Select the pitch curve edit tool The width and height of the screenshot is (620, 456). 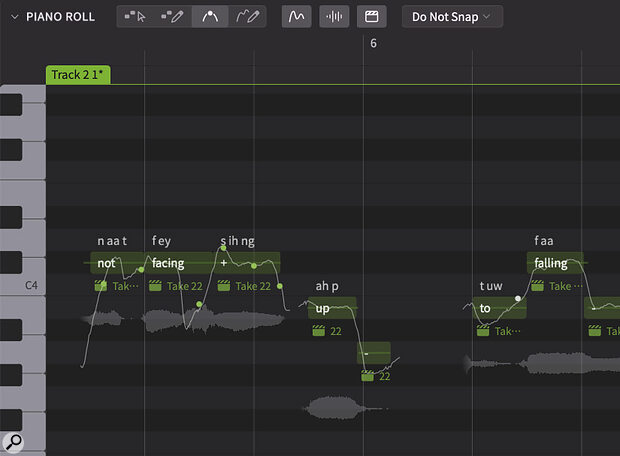point(210,17)
